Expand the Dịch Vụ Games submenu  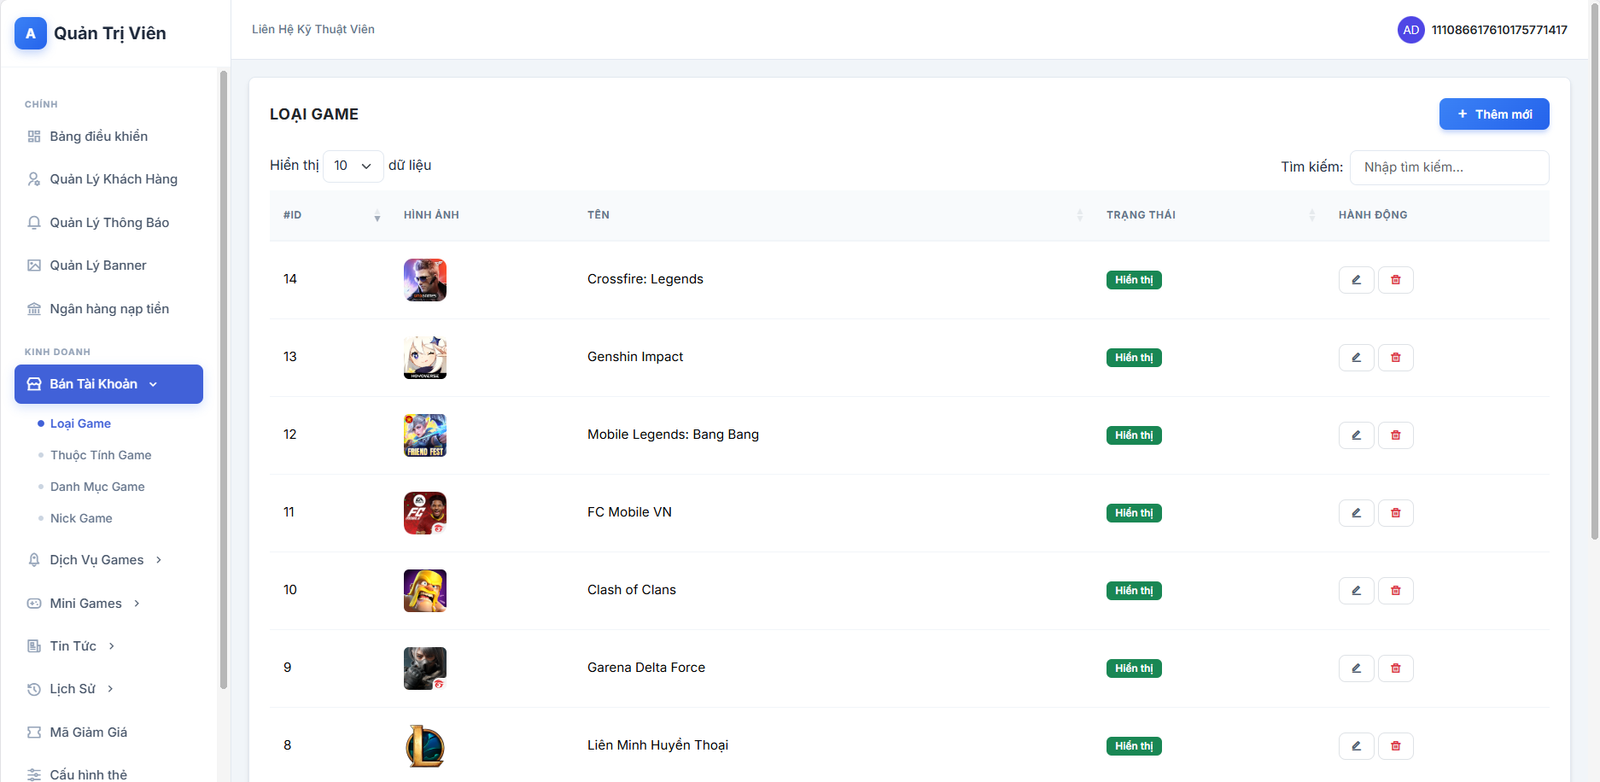[x=96, y=560]
